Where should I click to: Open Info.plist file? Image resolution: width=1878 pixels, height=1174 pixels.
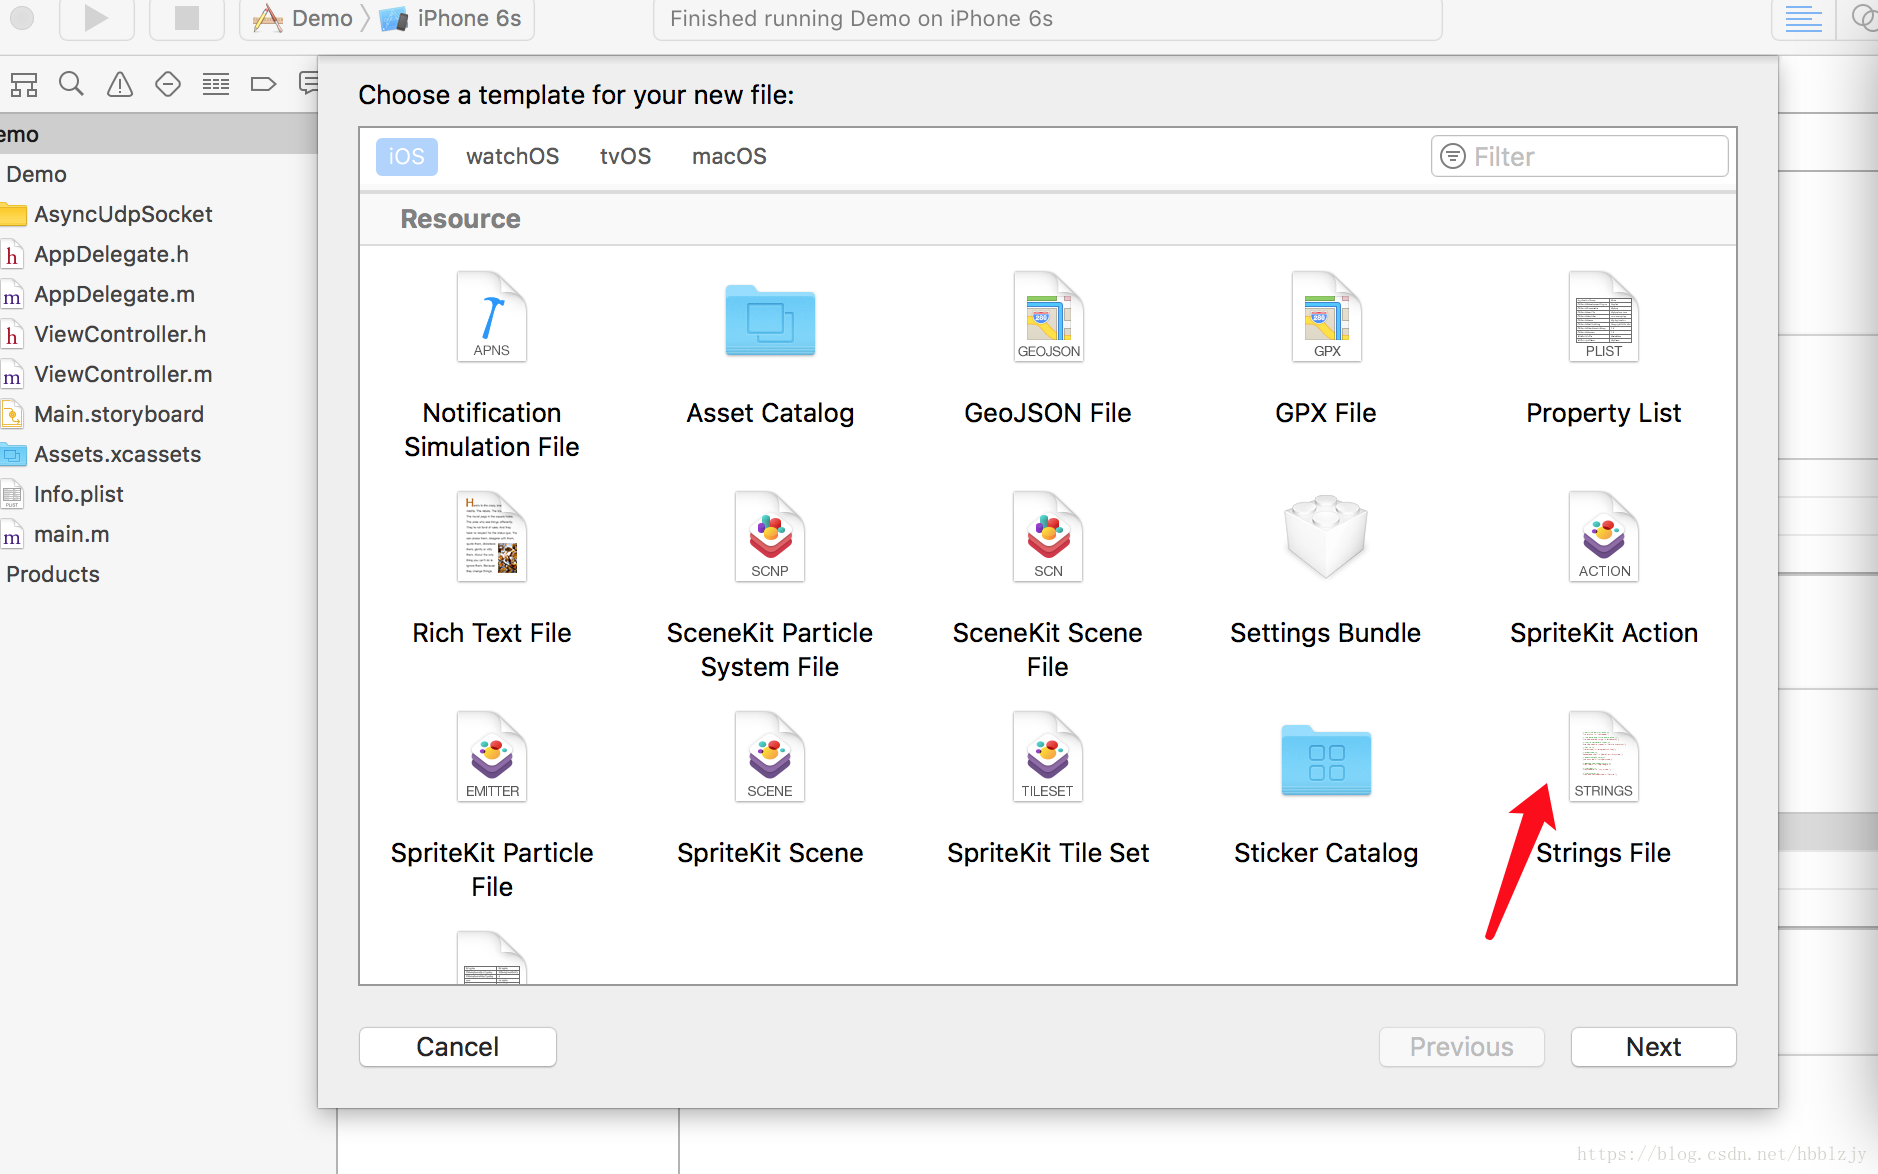pos(78,494)
